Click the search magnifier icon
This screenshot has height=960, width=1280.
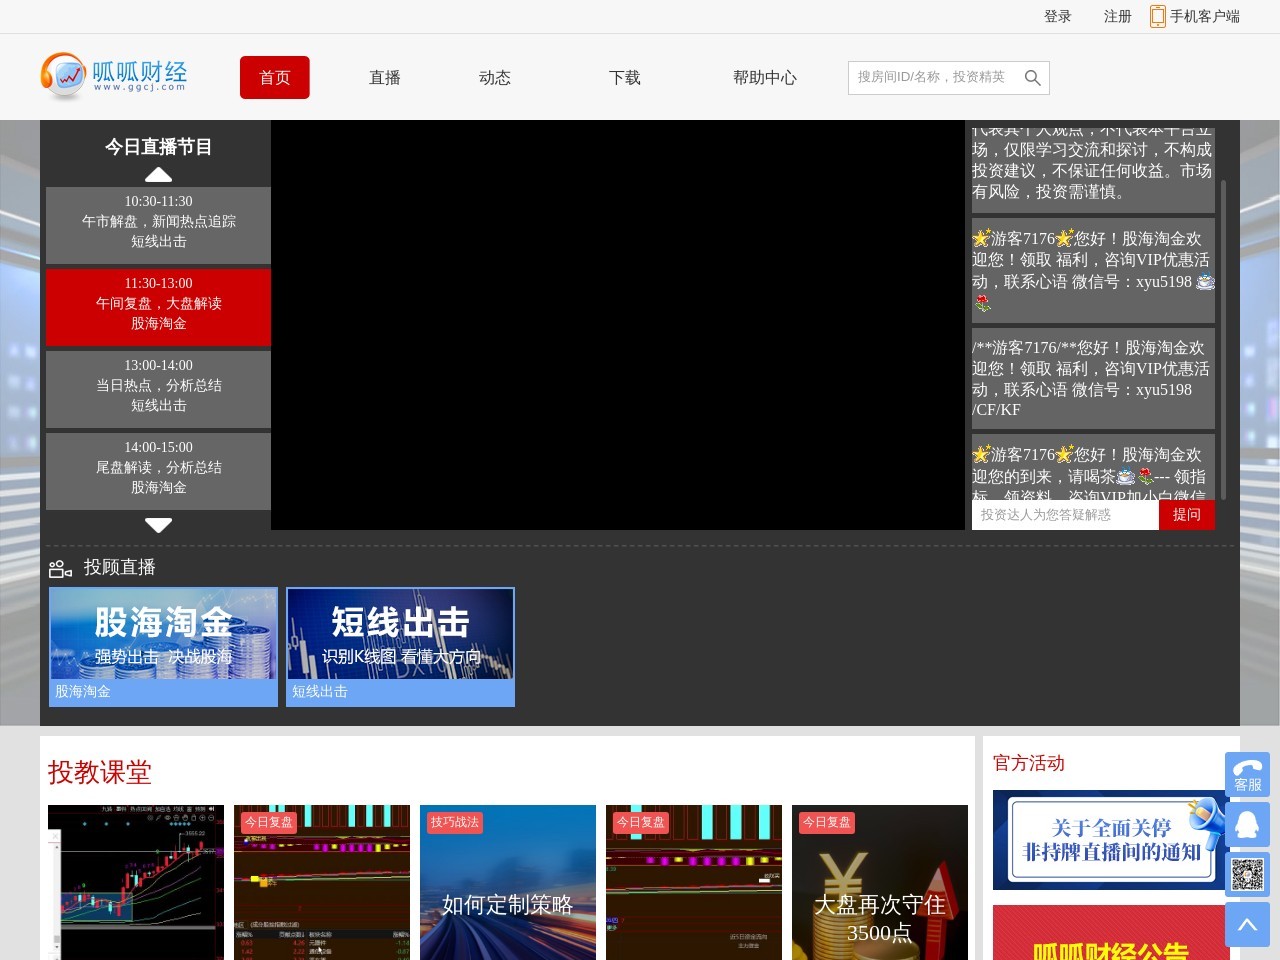pyautogui.click(x=1032, y=77)
